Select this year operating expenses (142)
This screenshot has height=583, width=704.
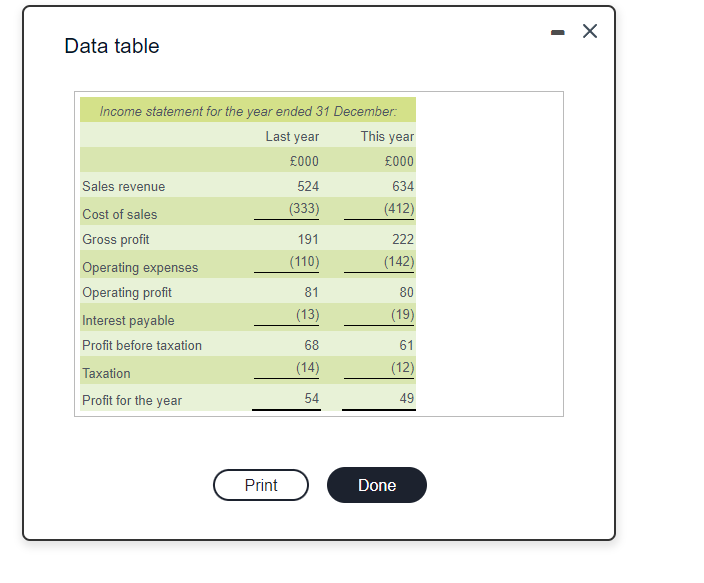399,261
